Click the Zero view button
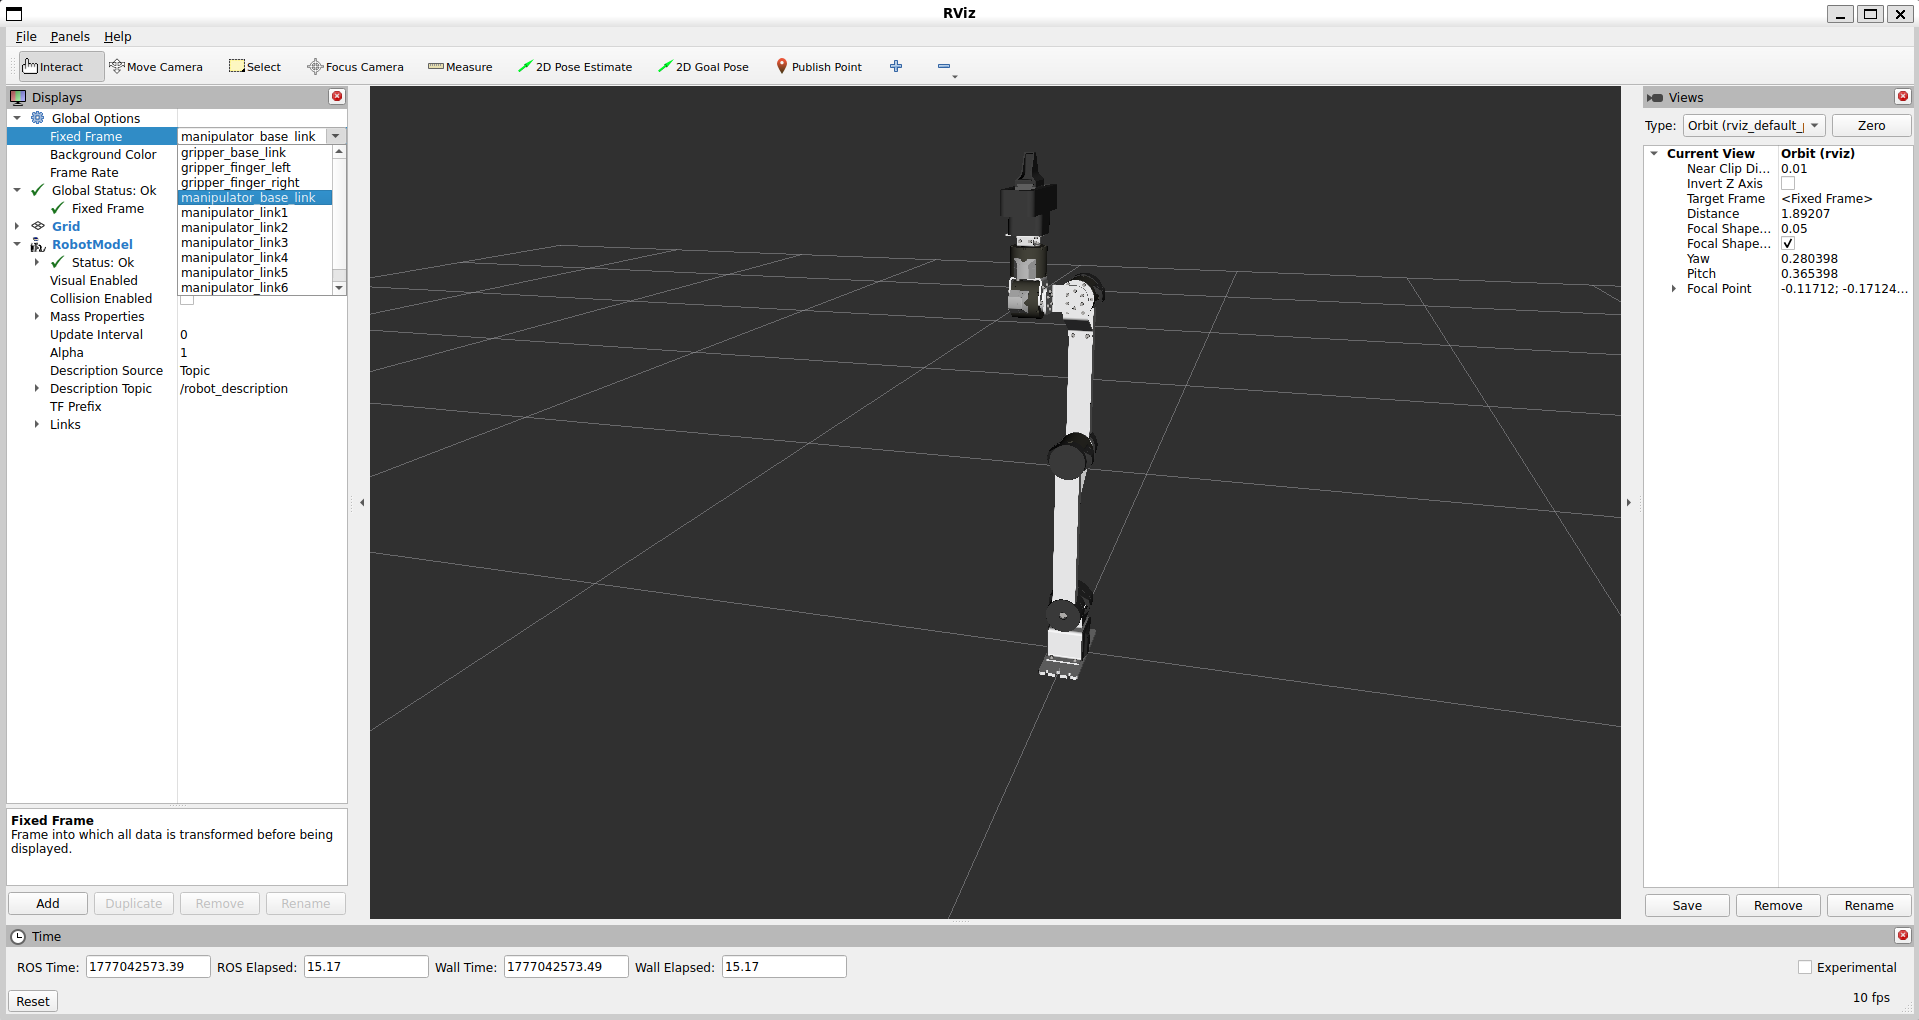 (1871, 125)
